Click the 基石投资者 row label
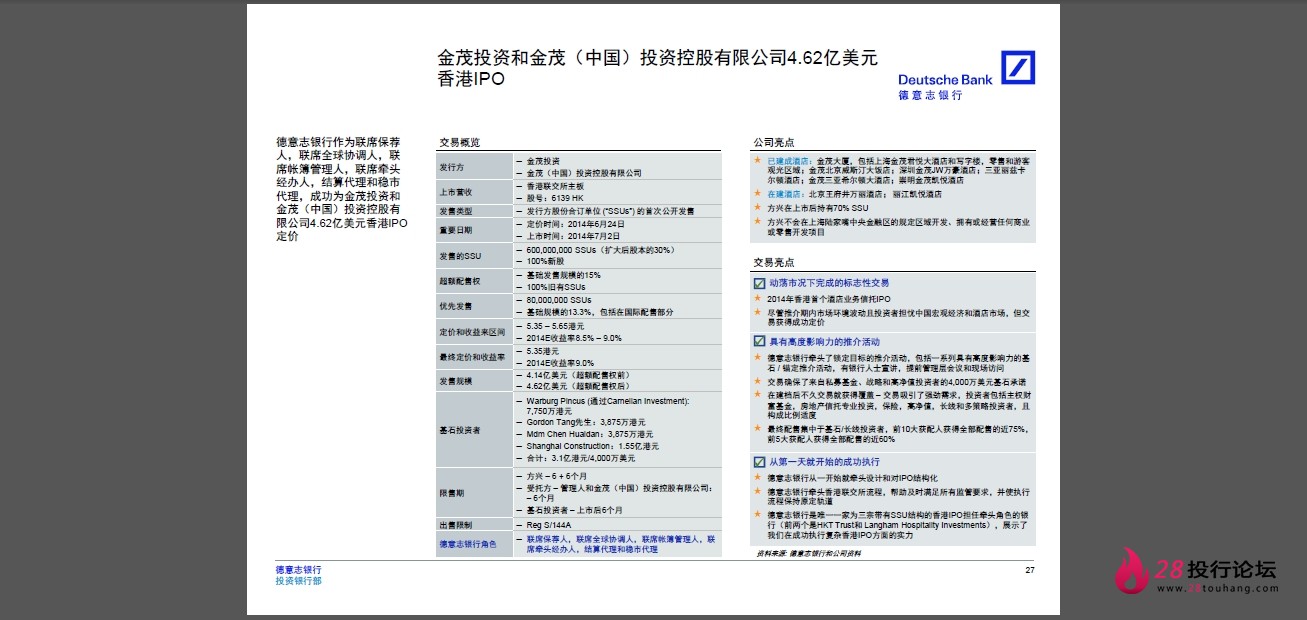Viewport: 1307px width, 620px height. click(x=460, y=430)
